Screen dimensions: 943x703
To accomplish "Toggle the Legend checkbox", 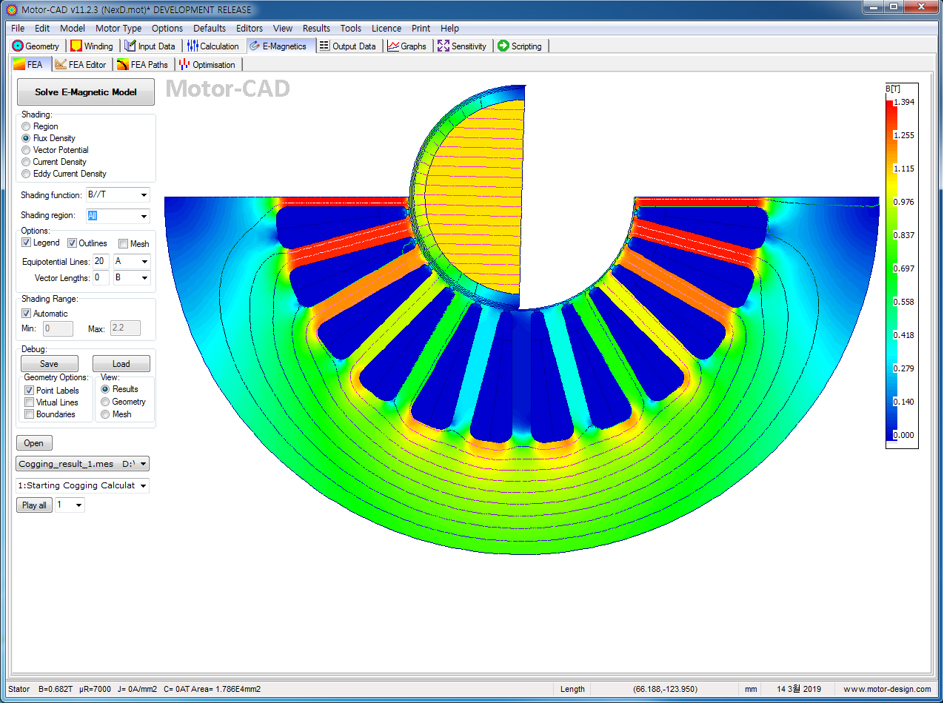I will click(26, 242).
